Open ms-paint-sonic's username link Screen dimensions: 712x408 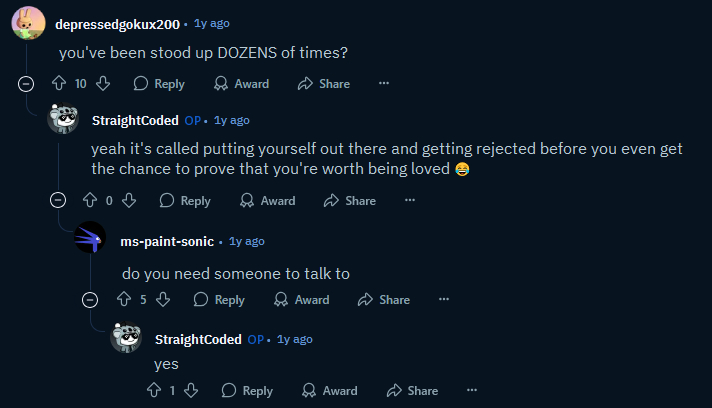167,241
